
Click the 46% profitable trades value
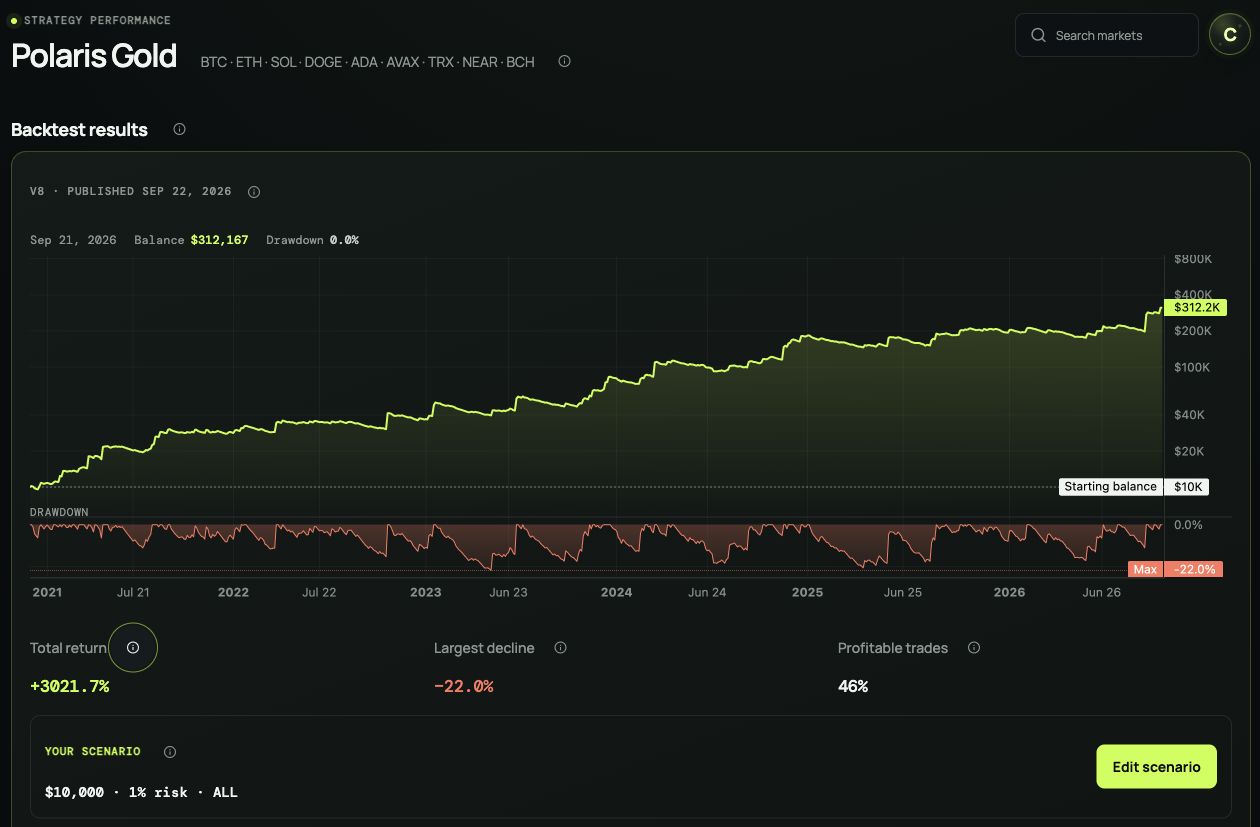click(853, 686)
